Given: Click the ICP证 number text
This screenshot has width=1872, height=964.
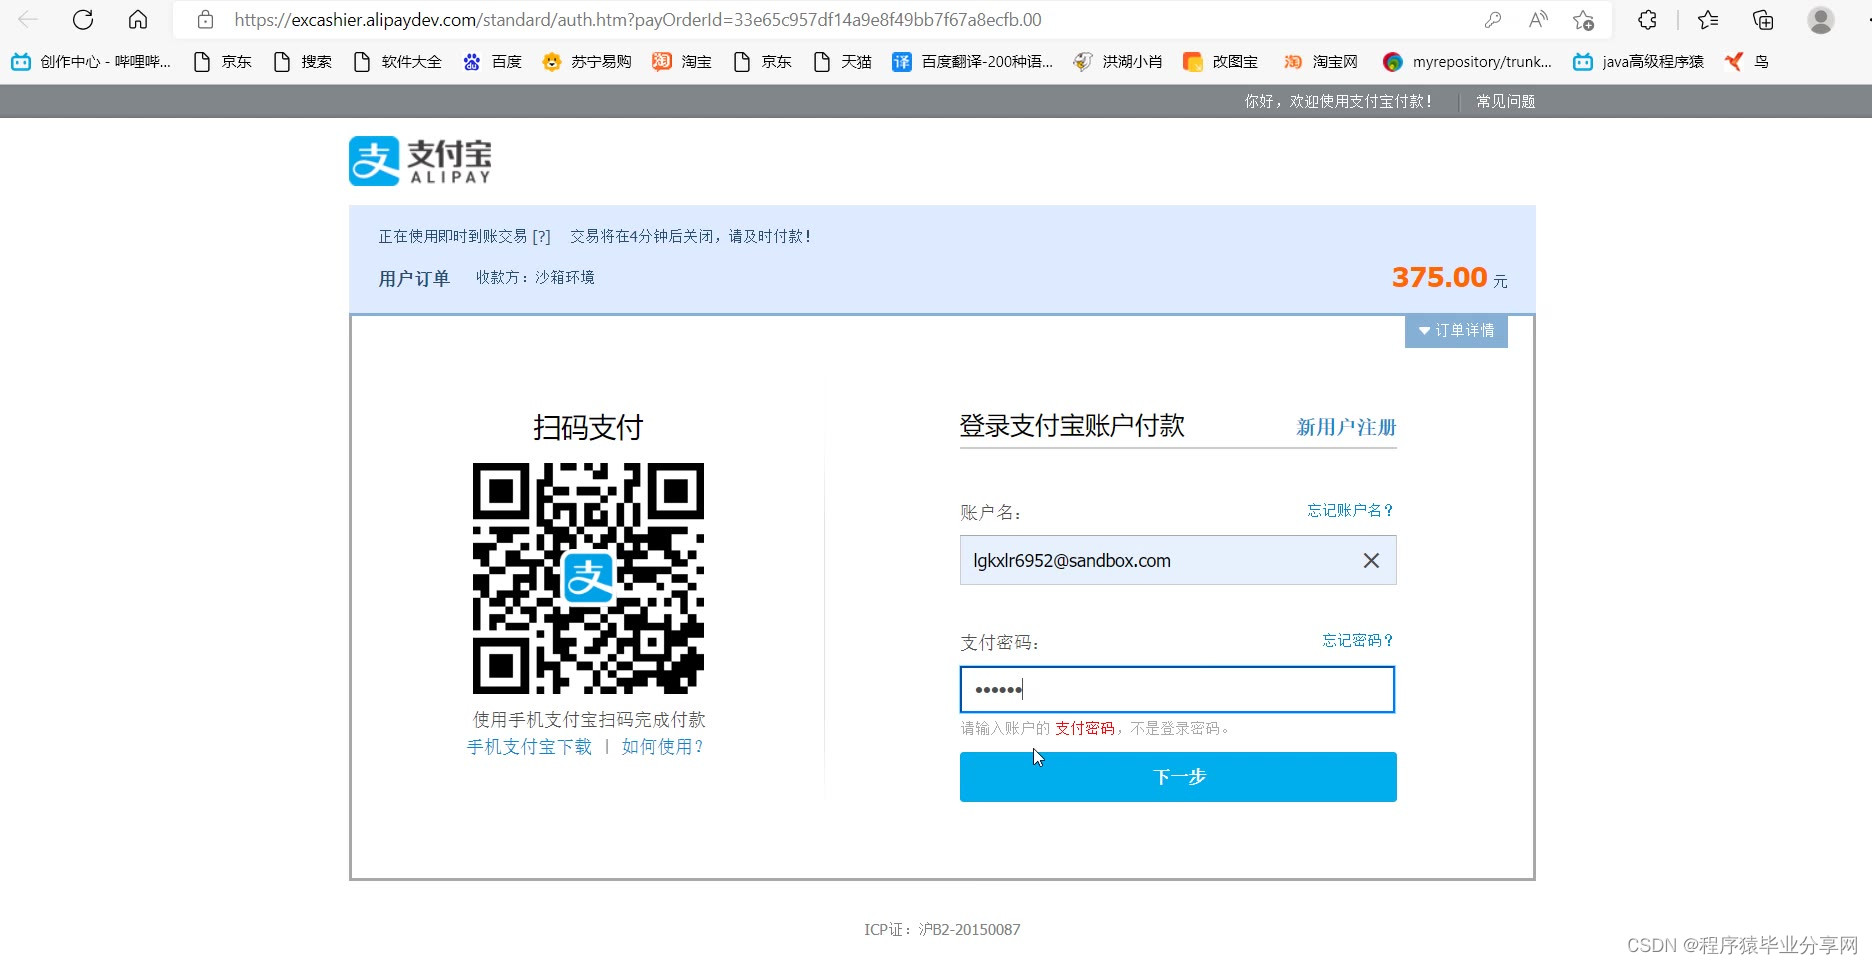Looking at the screenshot, I should pyautogui.click(x=942, y=930).
